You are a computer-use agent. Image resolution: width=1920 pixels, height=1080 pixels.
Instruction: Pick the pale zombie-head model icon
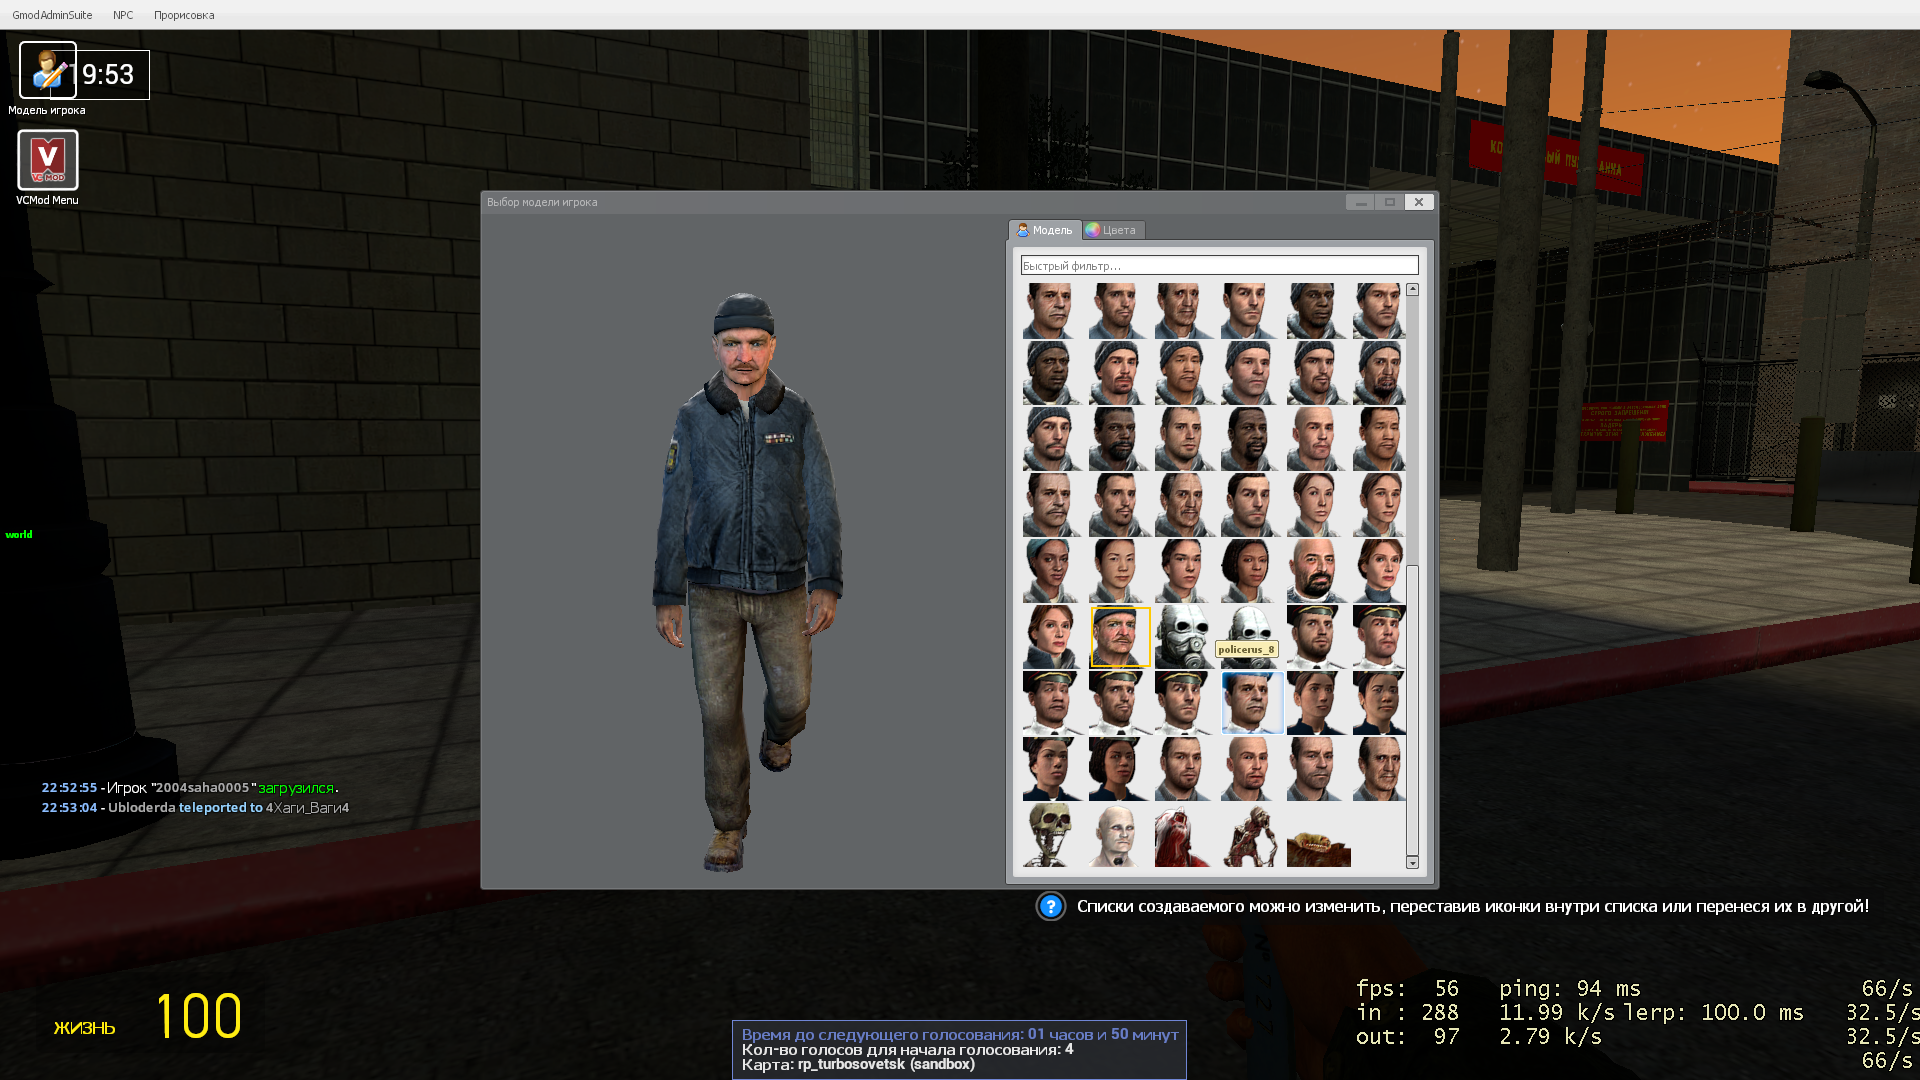click(x=1117, y=835)
